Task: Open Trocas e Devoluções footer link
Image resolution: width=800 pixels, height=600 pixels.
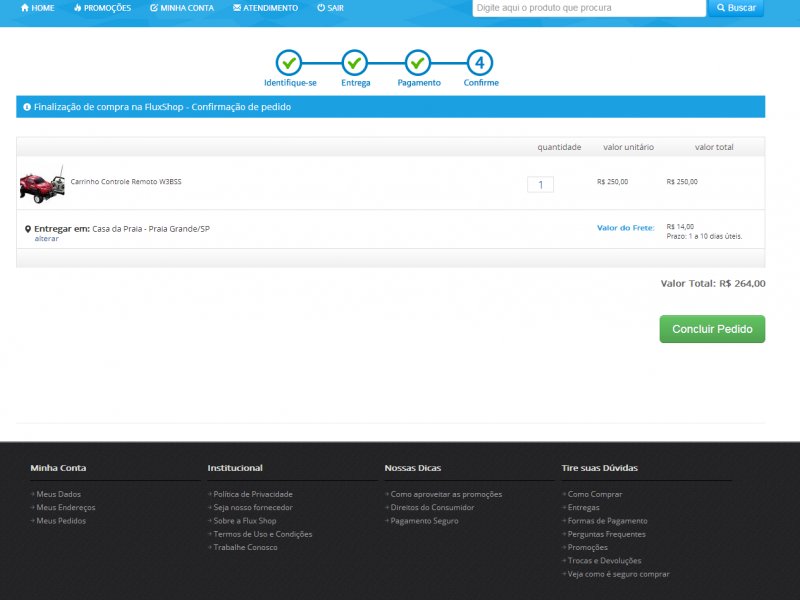Action: (x=605, y=560)
